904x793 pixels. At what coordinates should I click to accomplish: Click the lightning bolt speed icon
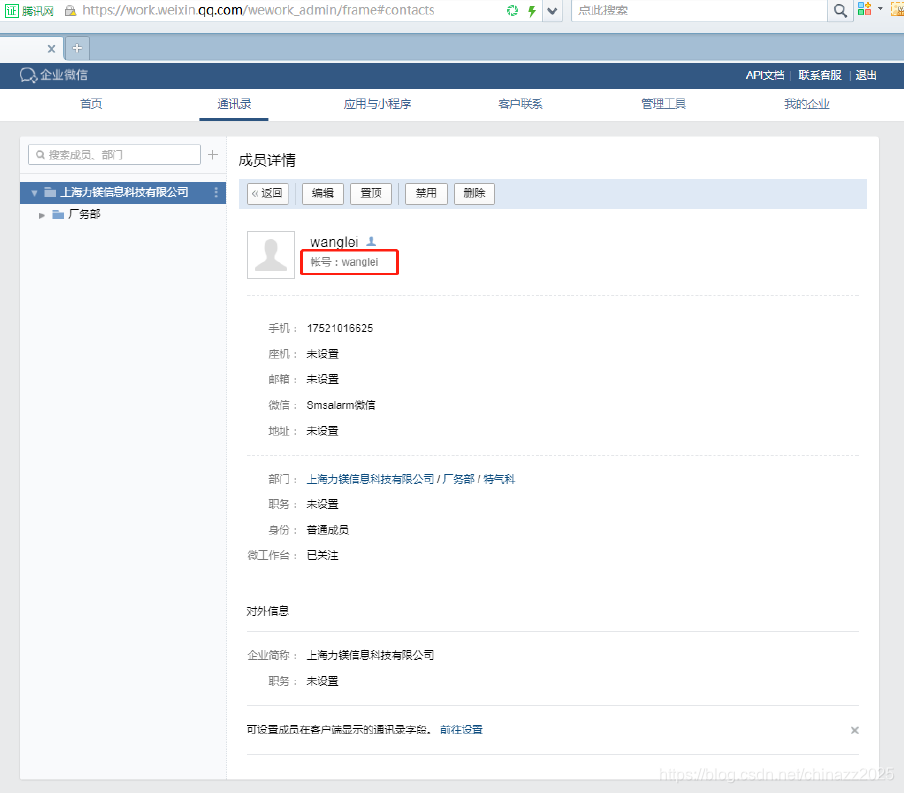coord(532,10)
